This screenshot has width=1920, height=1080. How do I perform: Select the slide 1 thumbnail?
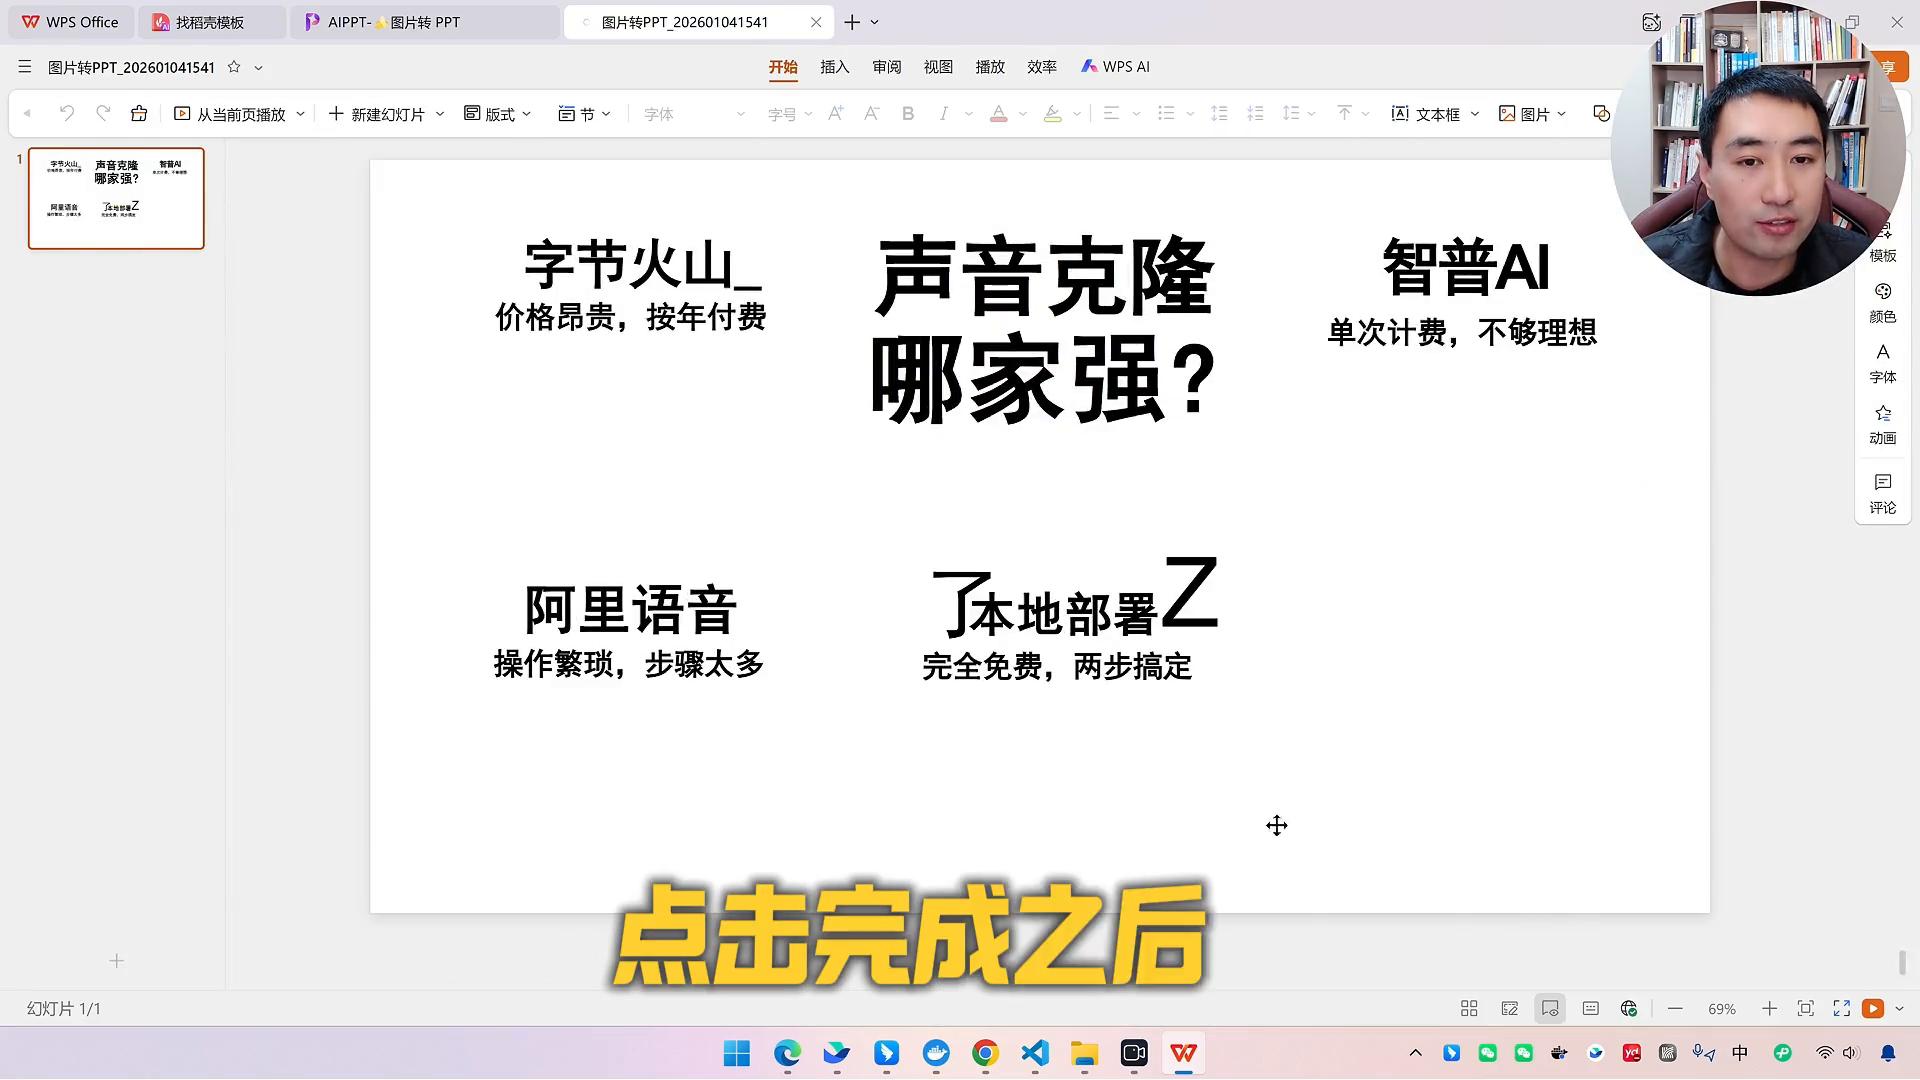coord(116,198)
